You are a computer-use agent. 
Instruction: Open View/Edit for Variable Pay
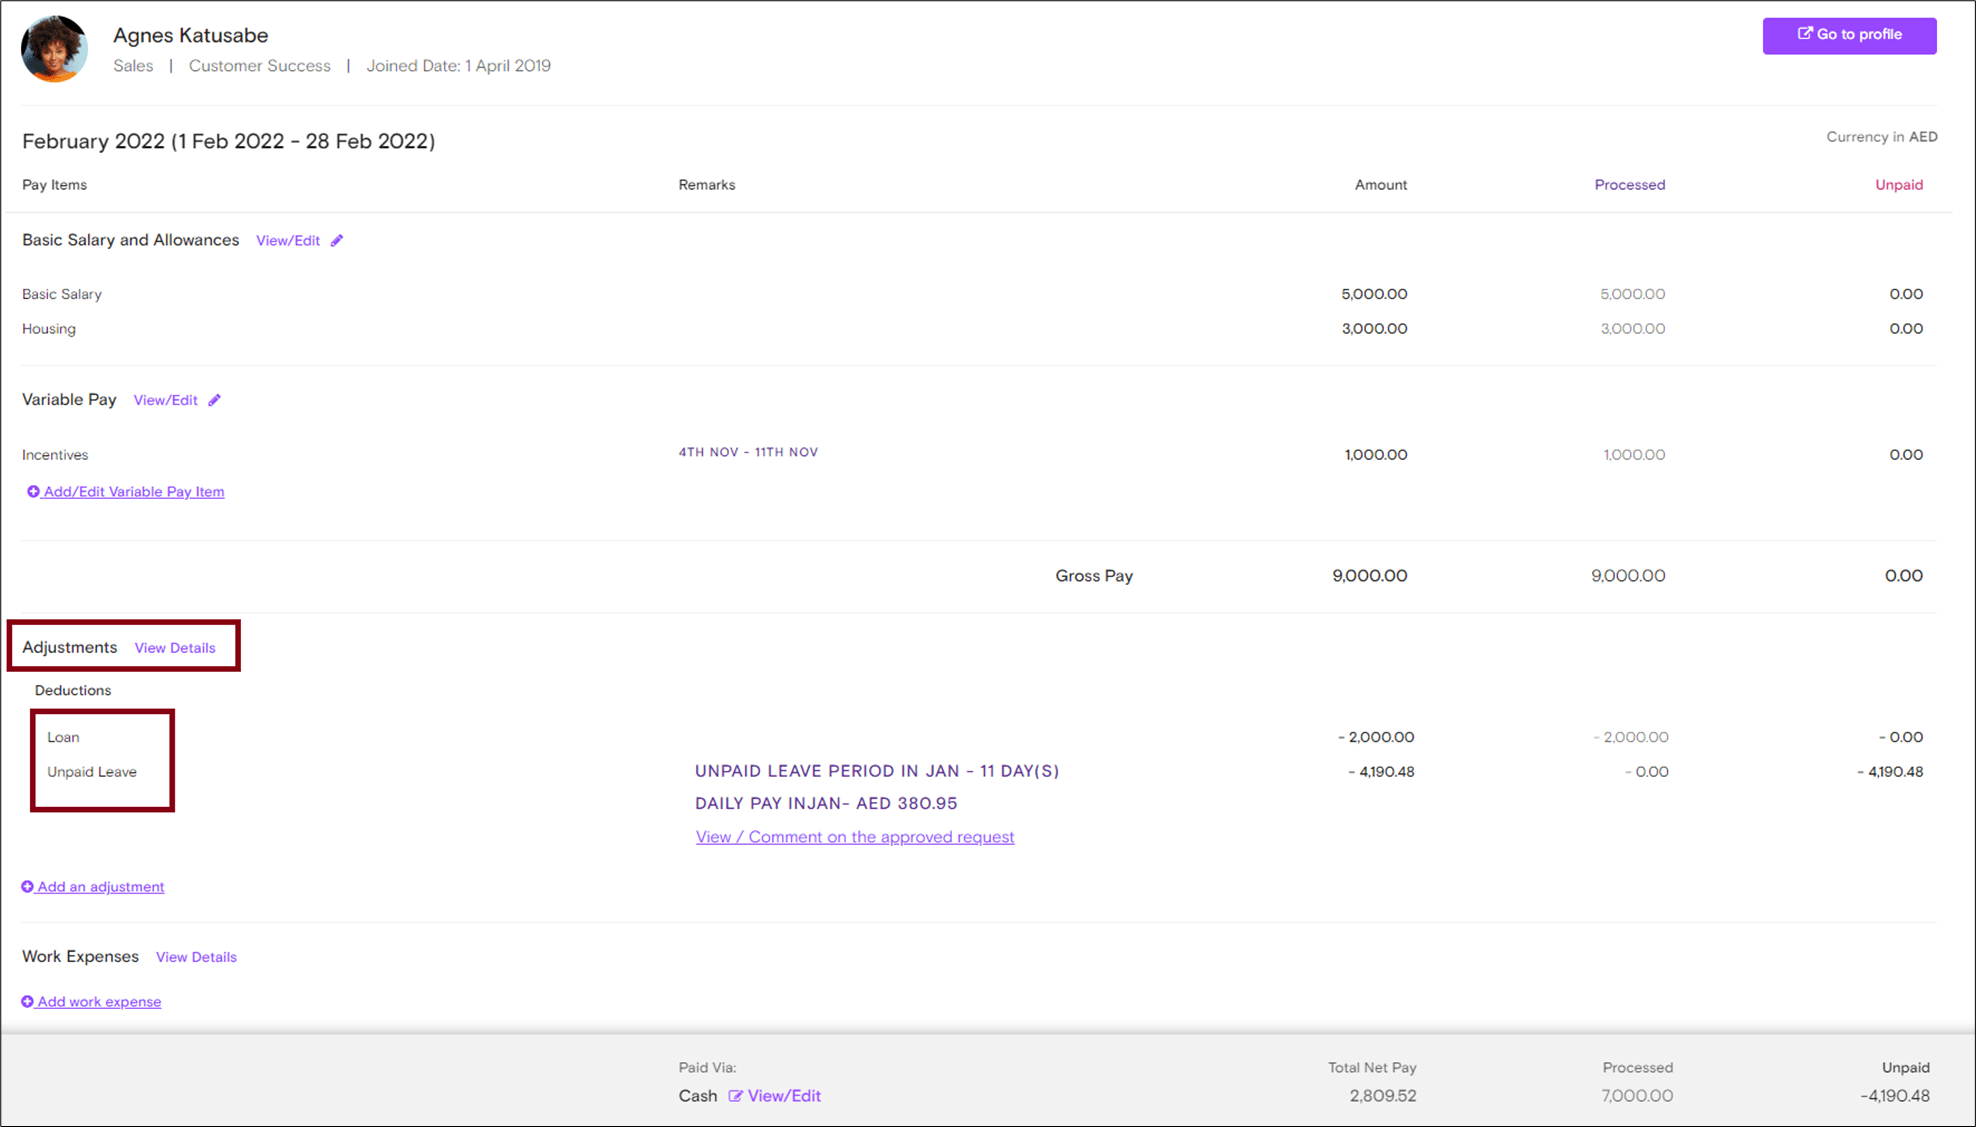[x=166, y=400]
